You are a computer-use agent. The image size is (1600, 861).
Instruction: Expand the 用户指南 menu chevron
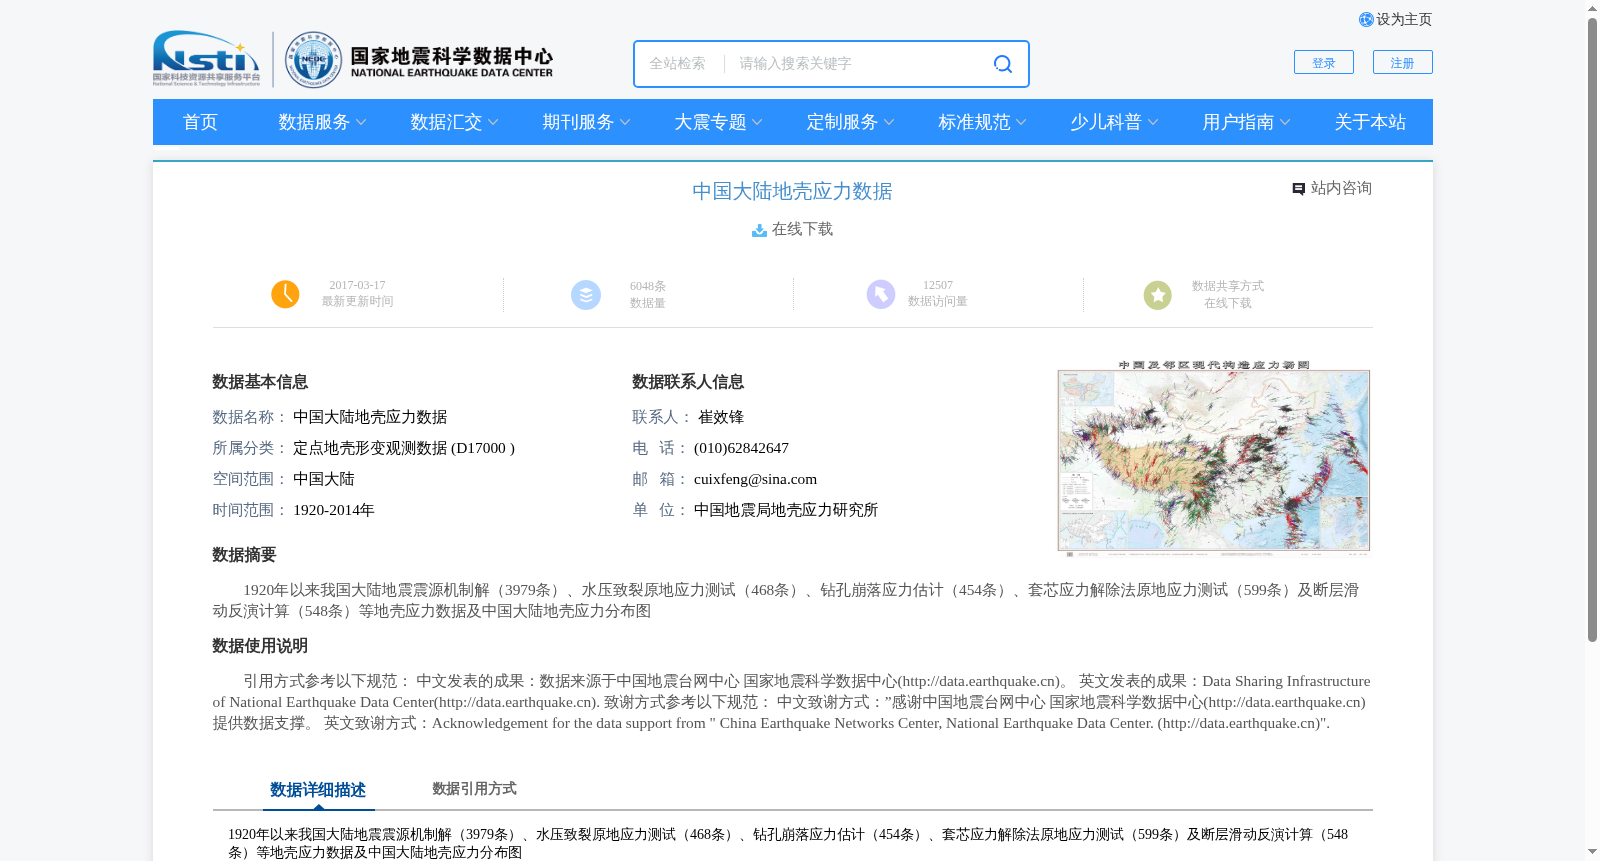click(x=1285, y=122)
